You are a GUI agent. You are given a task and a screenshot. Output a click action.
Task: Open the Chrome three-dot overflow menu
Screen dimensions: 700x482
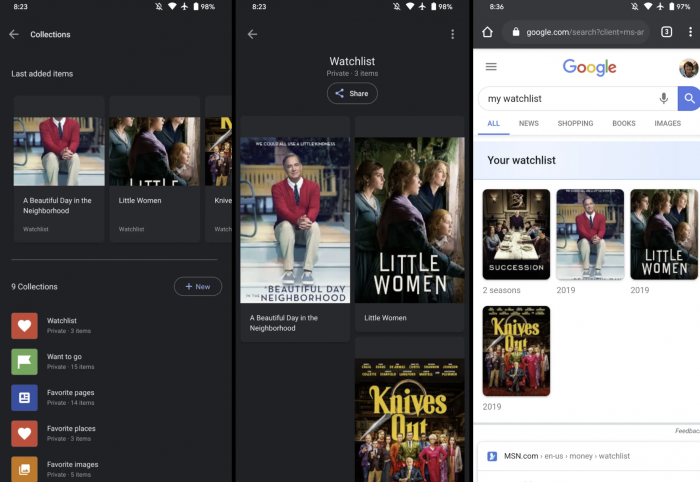coord(690,32)
